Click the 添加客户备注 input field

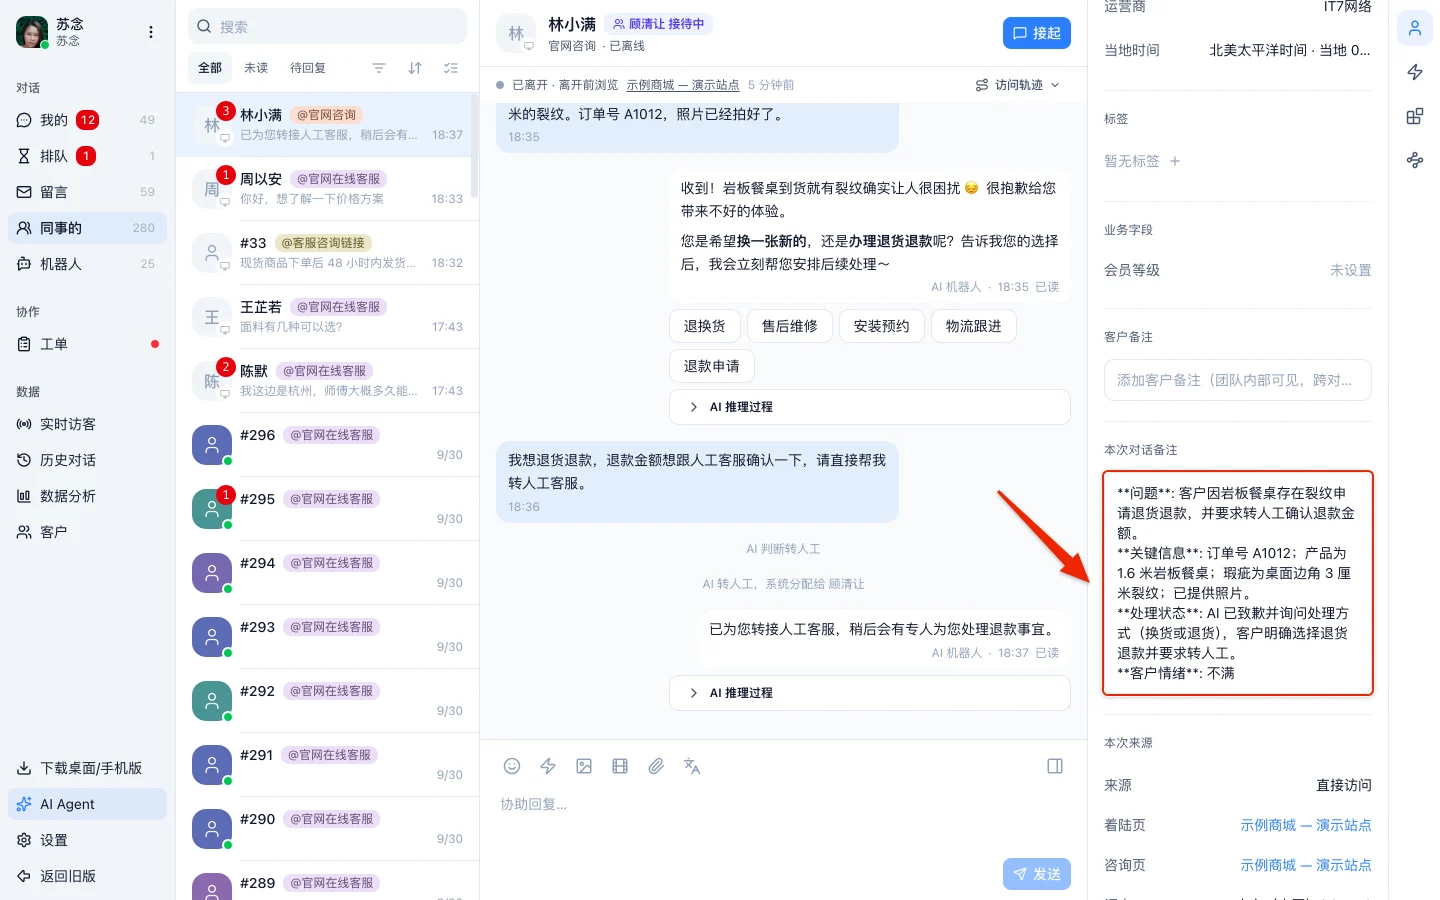coord(1238,380)
